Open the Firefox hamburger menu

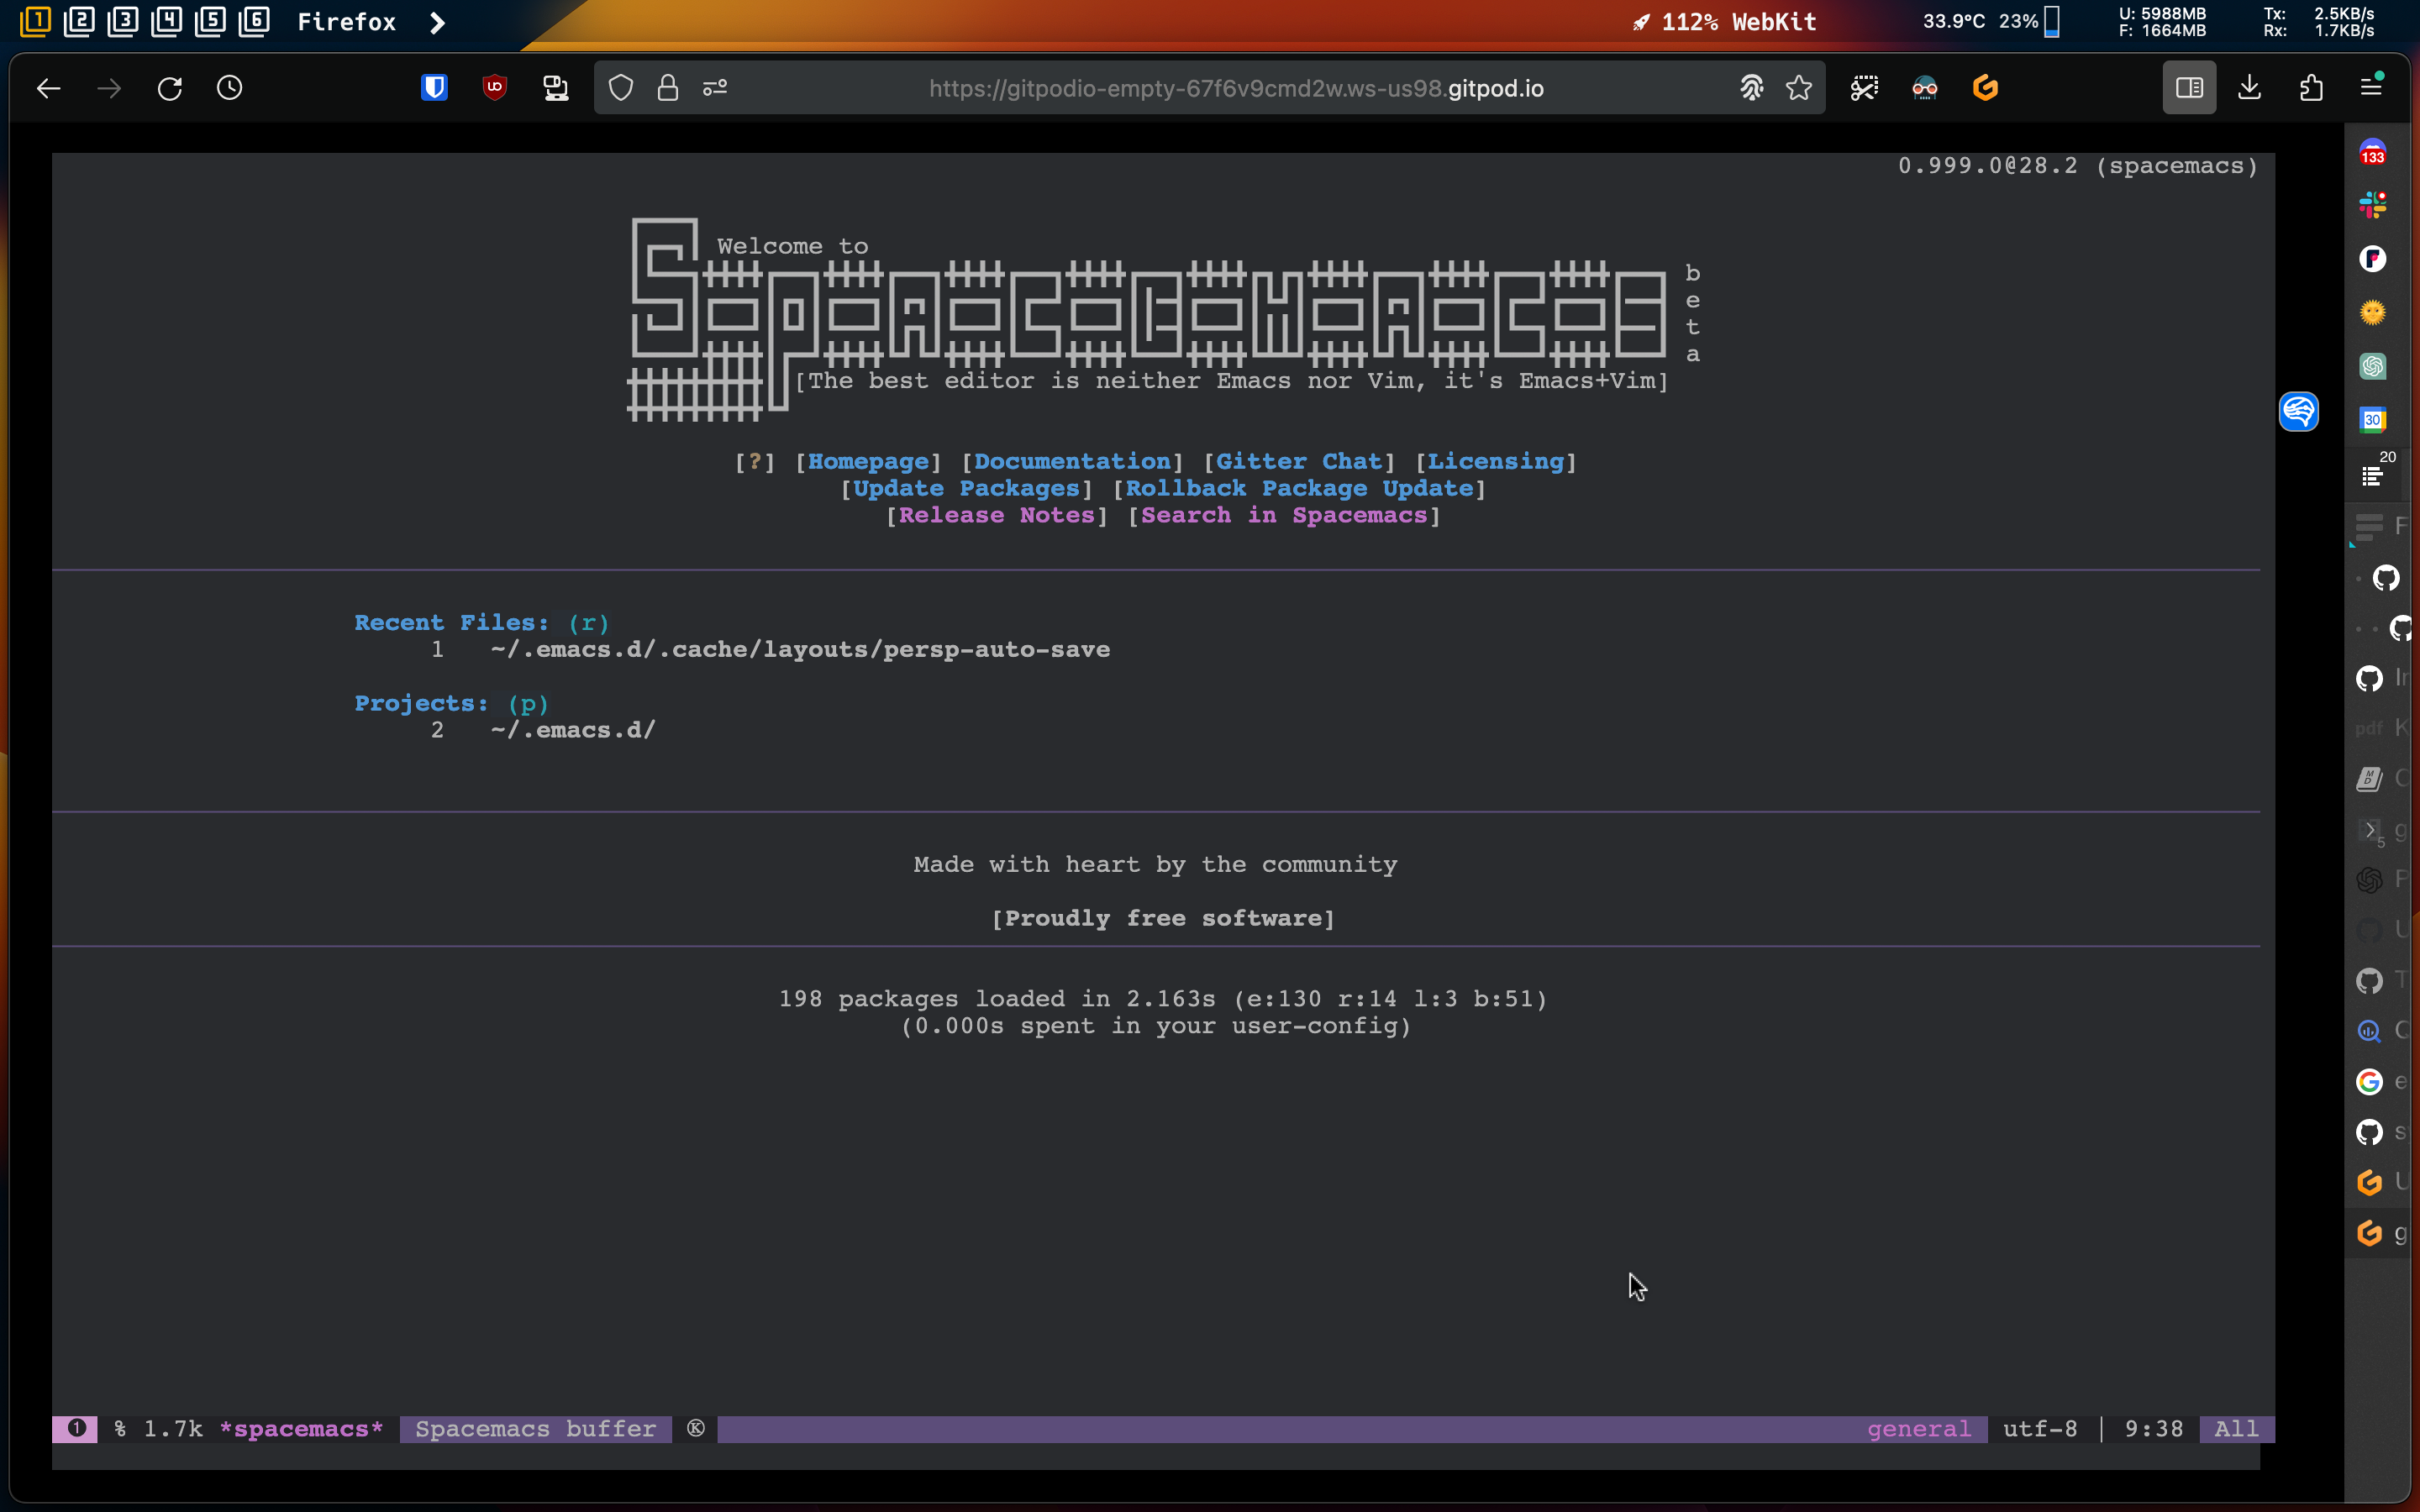pyautogui.click(x=2371, y=87)
